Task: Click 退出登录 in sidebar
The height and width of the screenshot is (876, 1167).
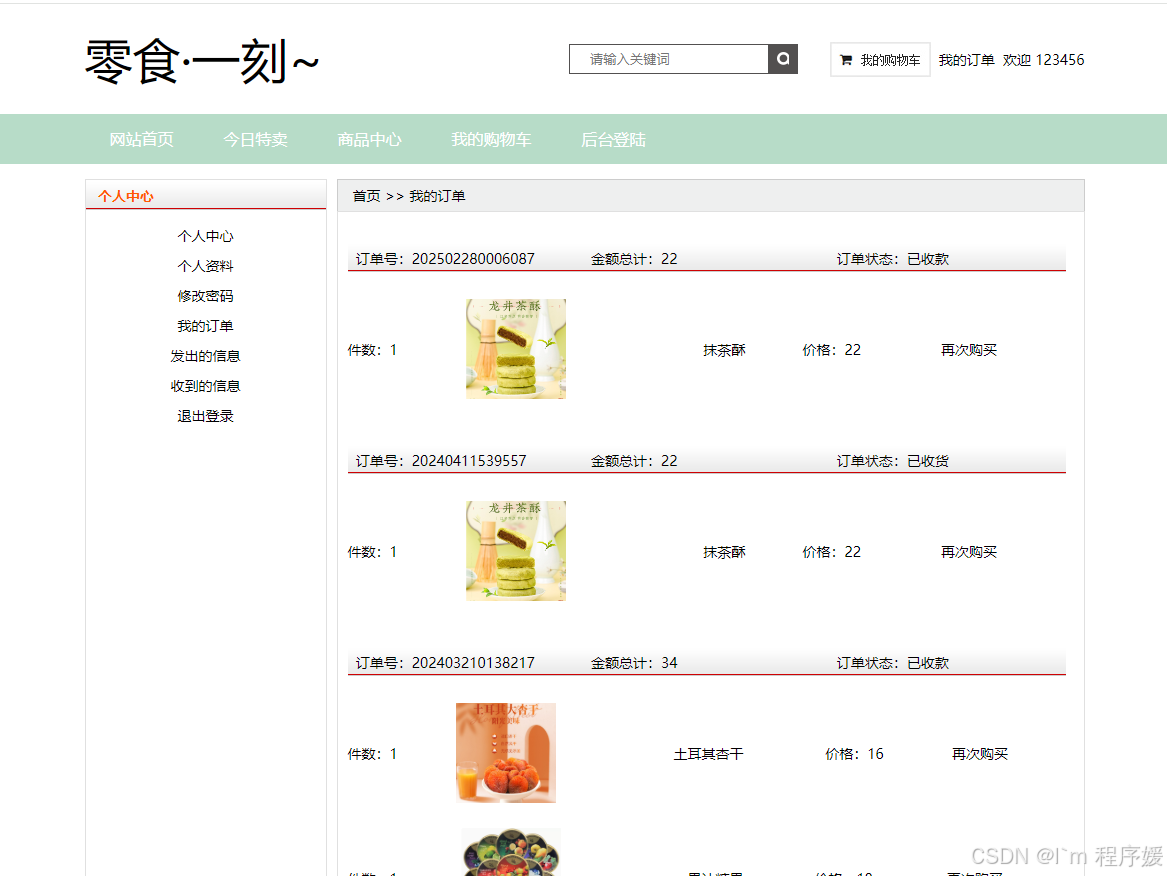Action: pos(205,416)
